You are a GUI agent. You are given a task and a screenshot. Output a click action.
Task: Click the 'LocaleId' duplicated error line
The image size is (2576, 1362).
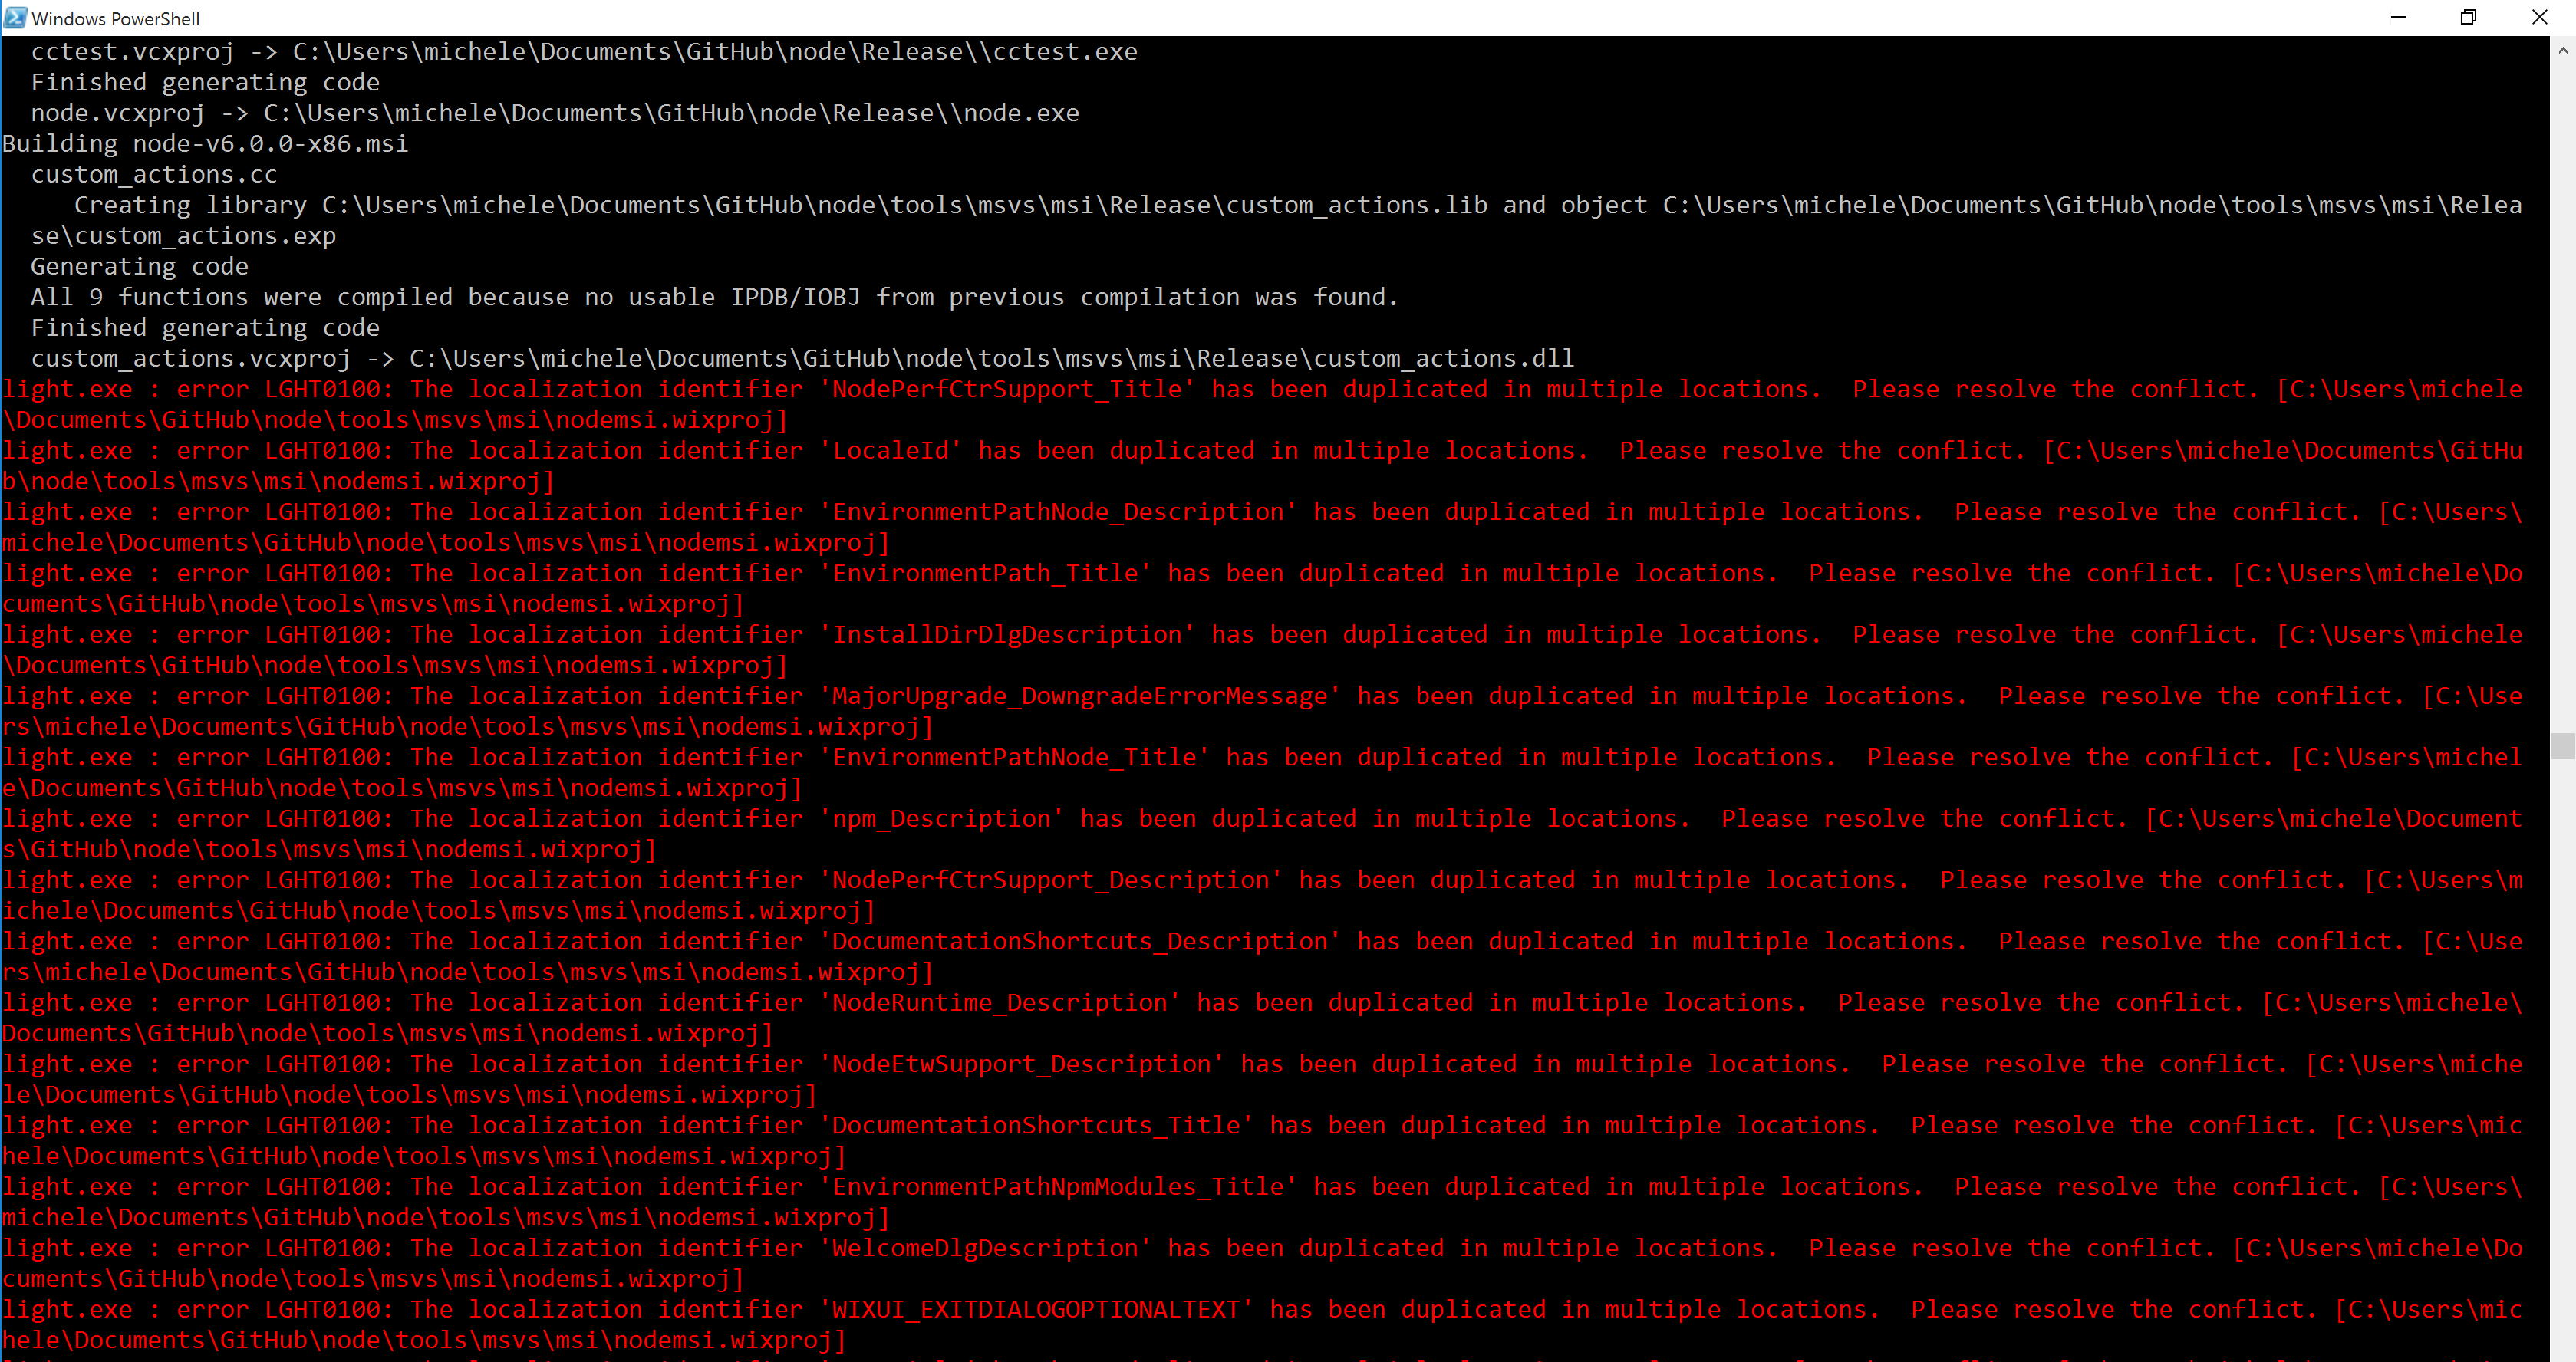click(1262, 466)
